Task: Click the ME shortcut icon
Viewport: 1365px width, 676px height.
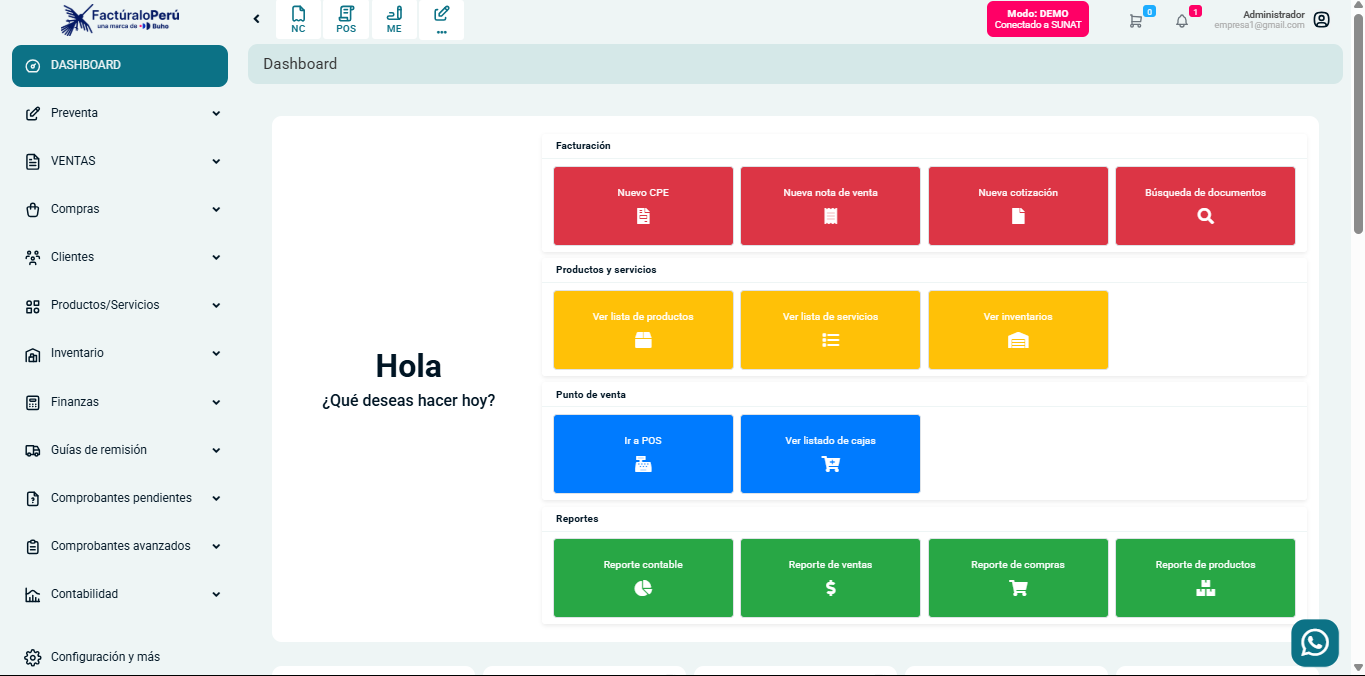Action: pos(394,19)
